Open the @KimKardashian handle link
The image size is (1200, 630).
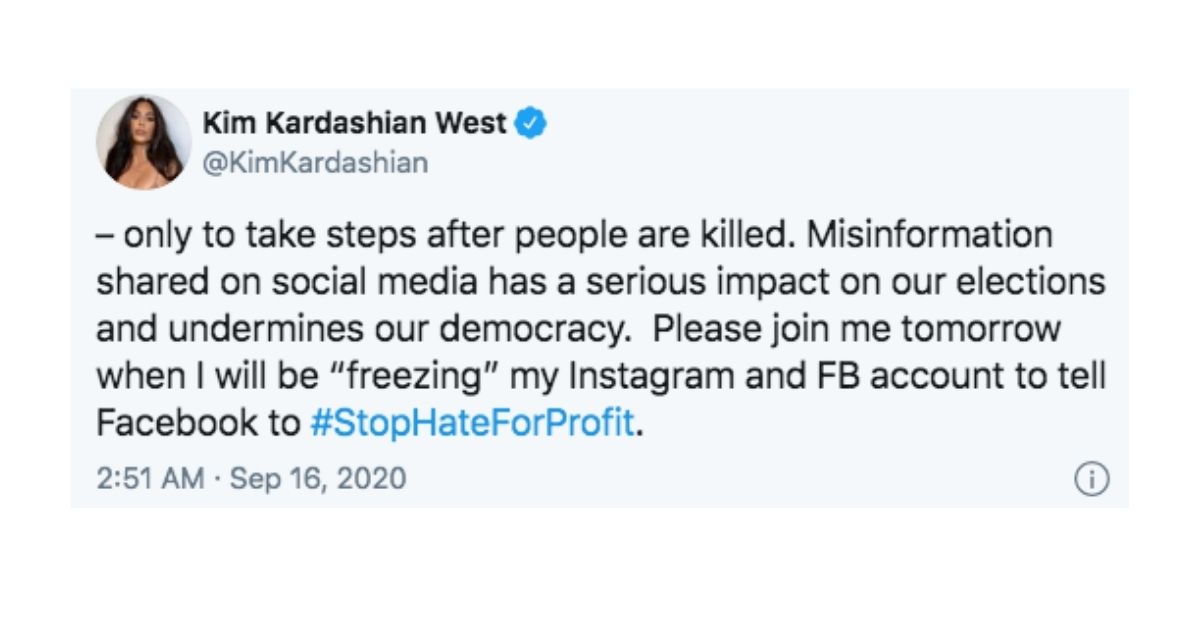pos(315,162)
